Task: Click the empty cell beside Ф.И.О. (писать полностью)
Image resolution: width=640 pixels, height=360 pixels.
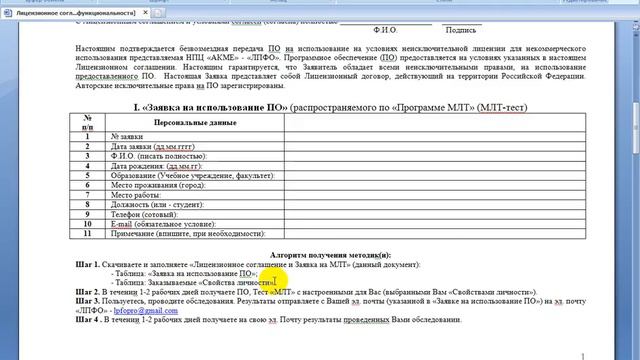Action: (435, 156)
